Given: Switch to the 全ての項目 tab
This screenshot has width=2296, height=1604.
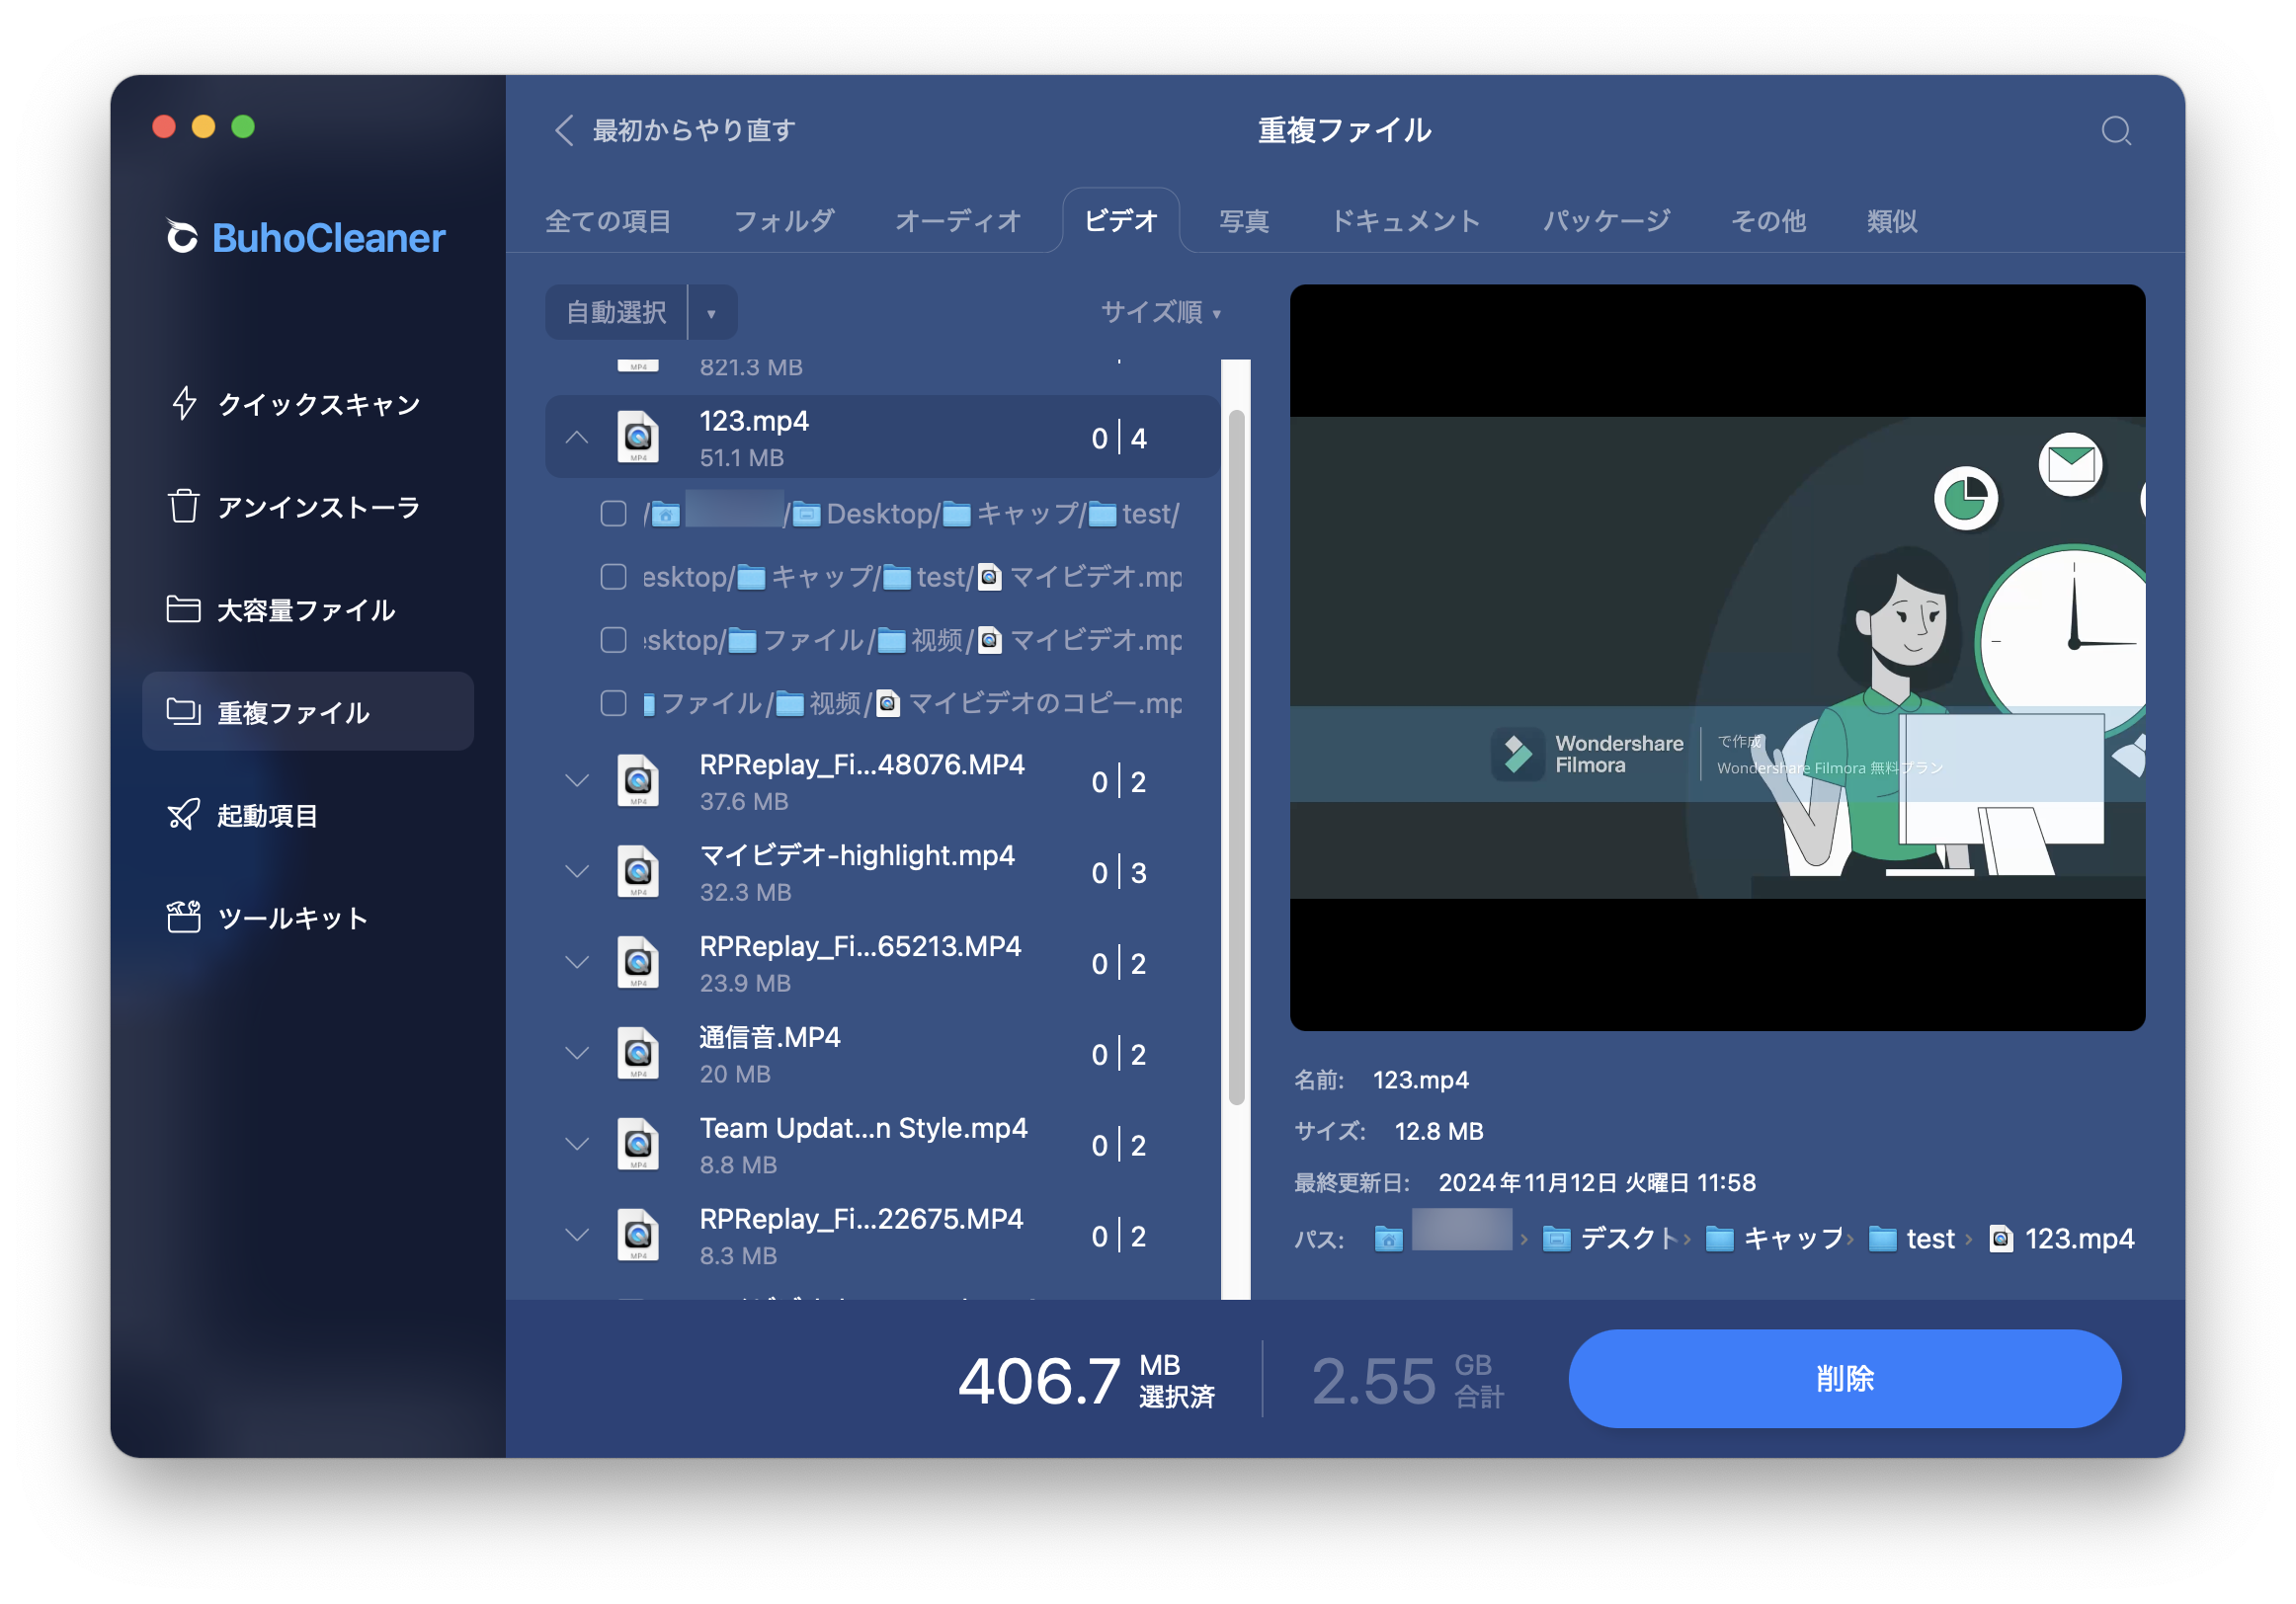Looking at the screenshot, I should click(608, 221).
